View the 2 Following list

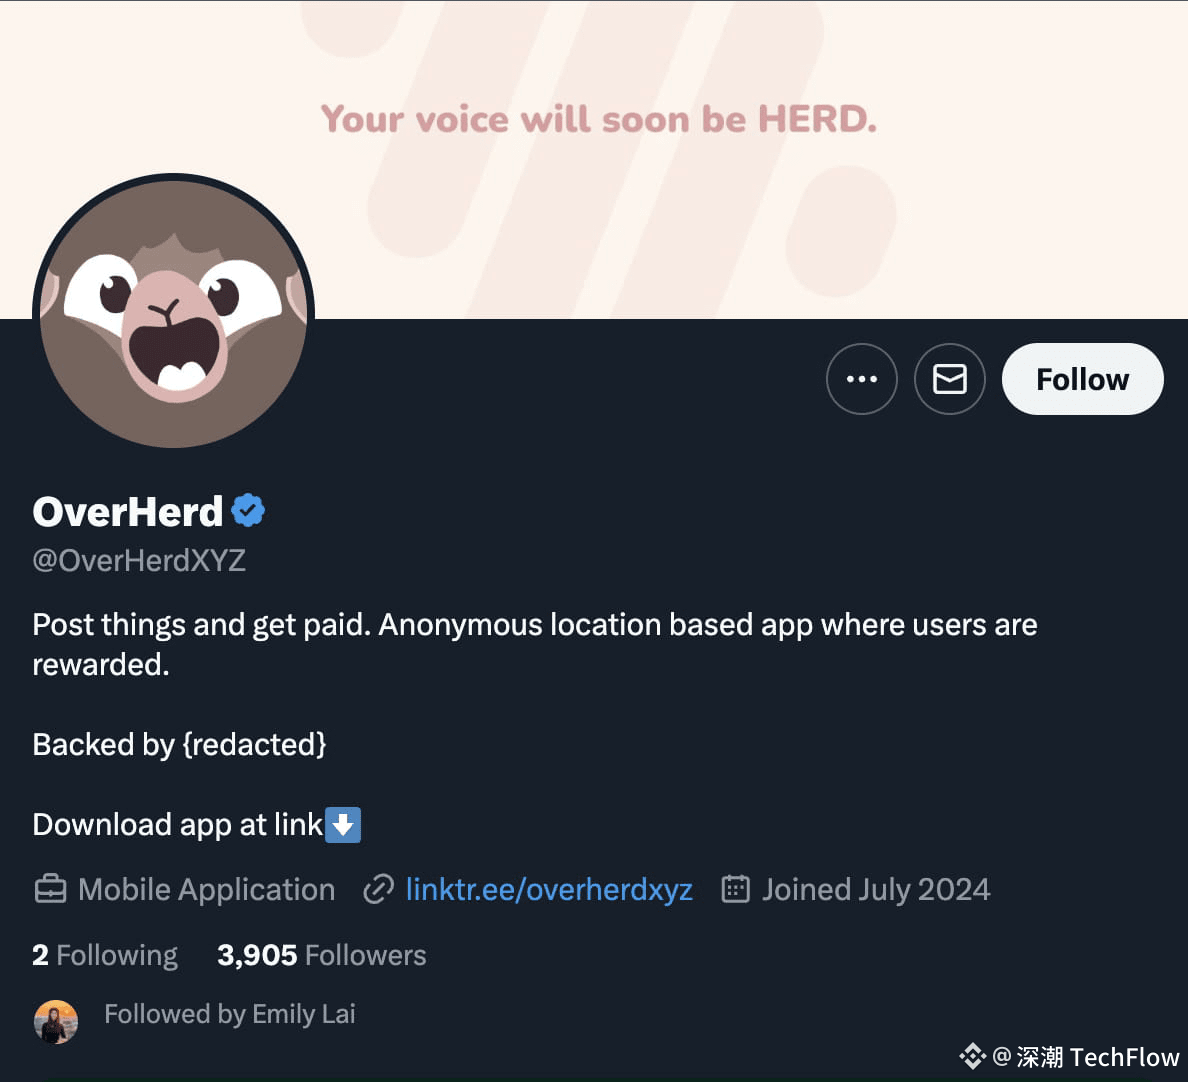pos(105,955)
